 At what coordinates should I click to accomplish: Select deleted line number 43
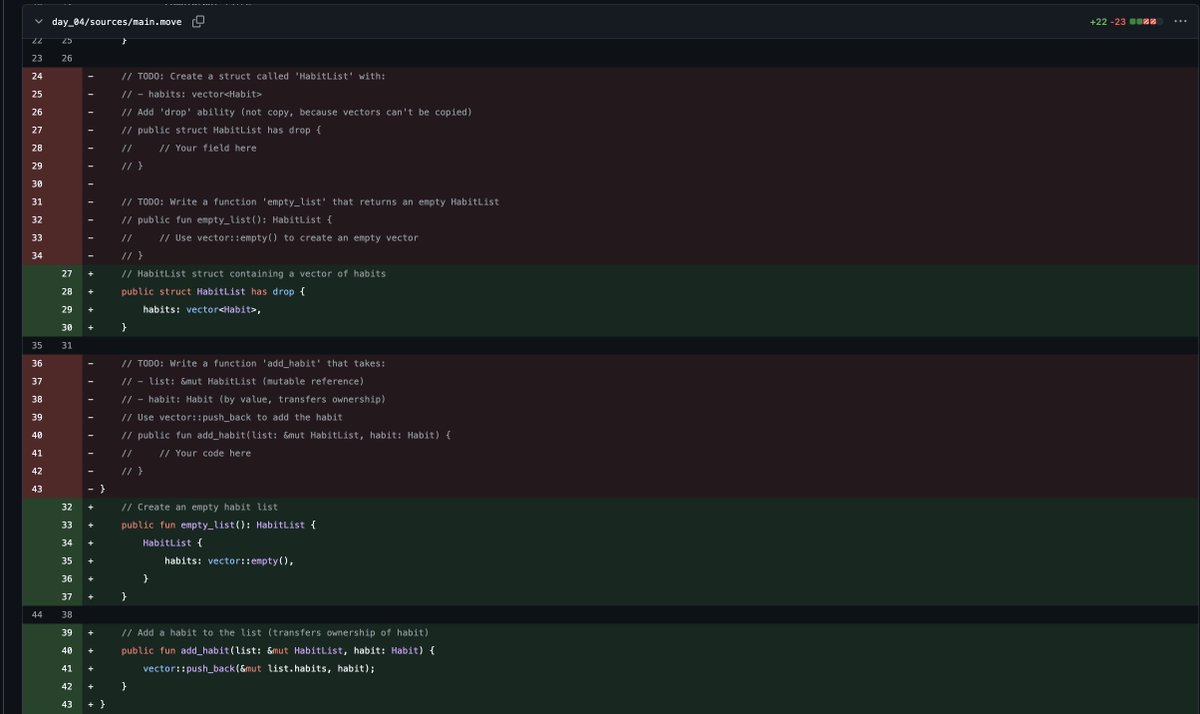pyautogui.click(x=38, y=490)
